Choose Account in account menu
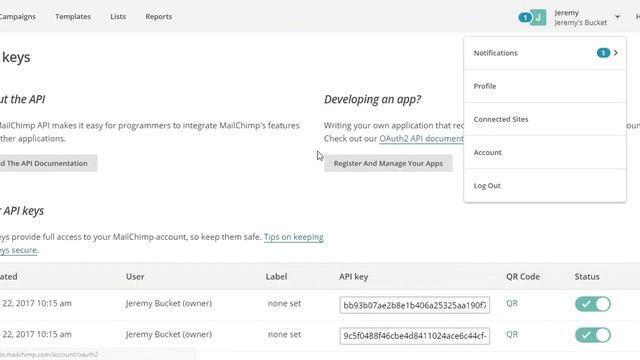Viewport: 640px width, 360px height. click(545, 152)
